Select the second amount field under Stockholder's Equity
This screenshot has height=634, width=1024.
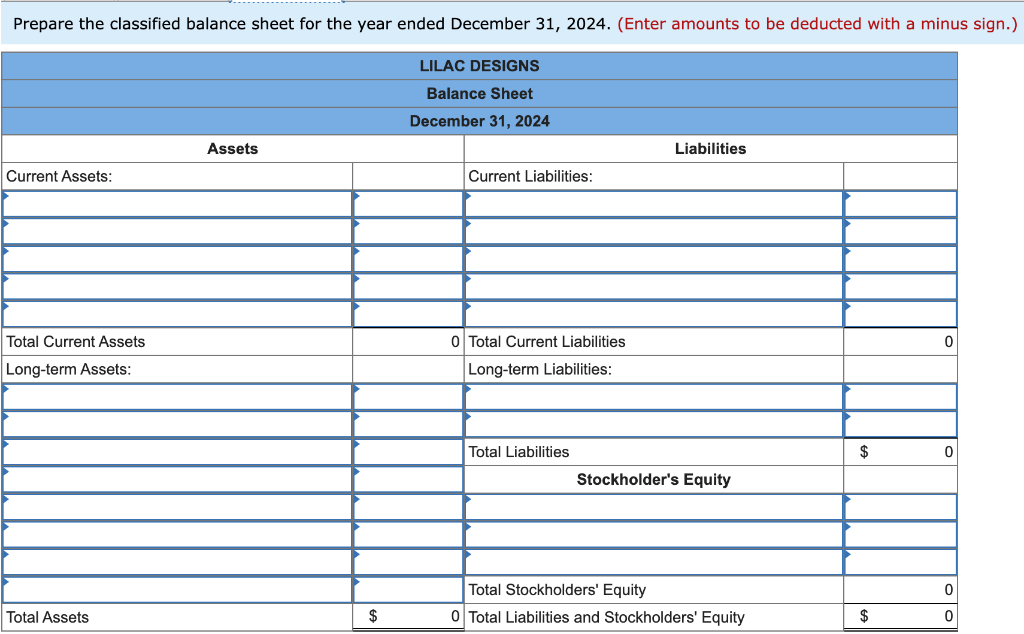(901, 535)
